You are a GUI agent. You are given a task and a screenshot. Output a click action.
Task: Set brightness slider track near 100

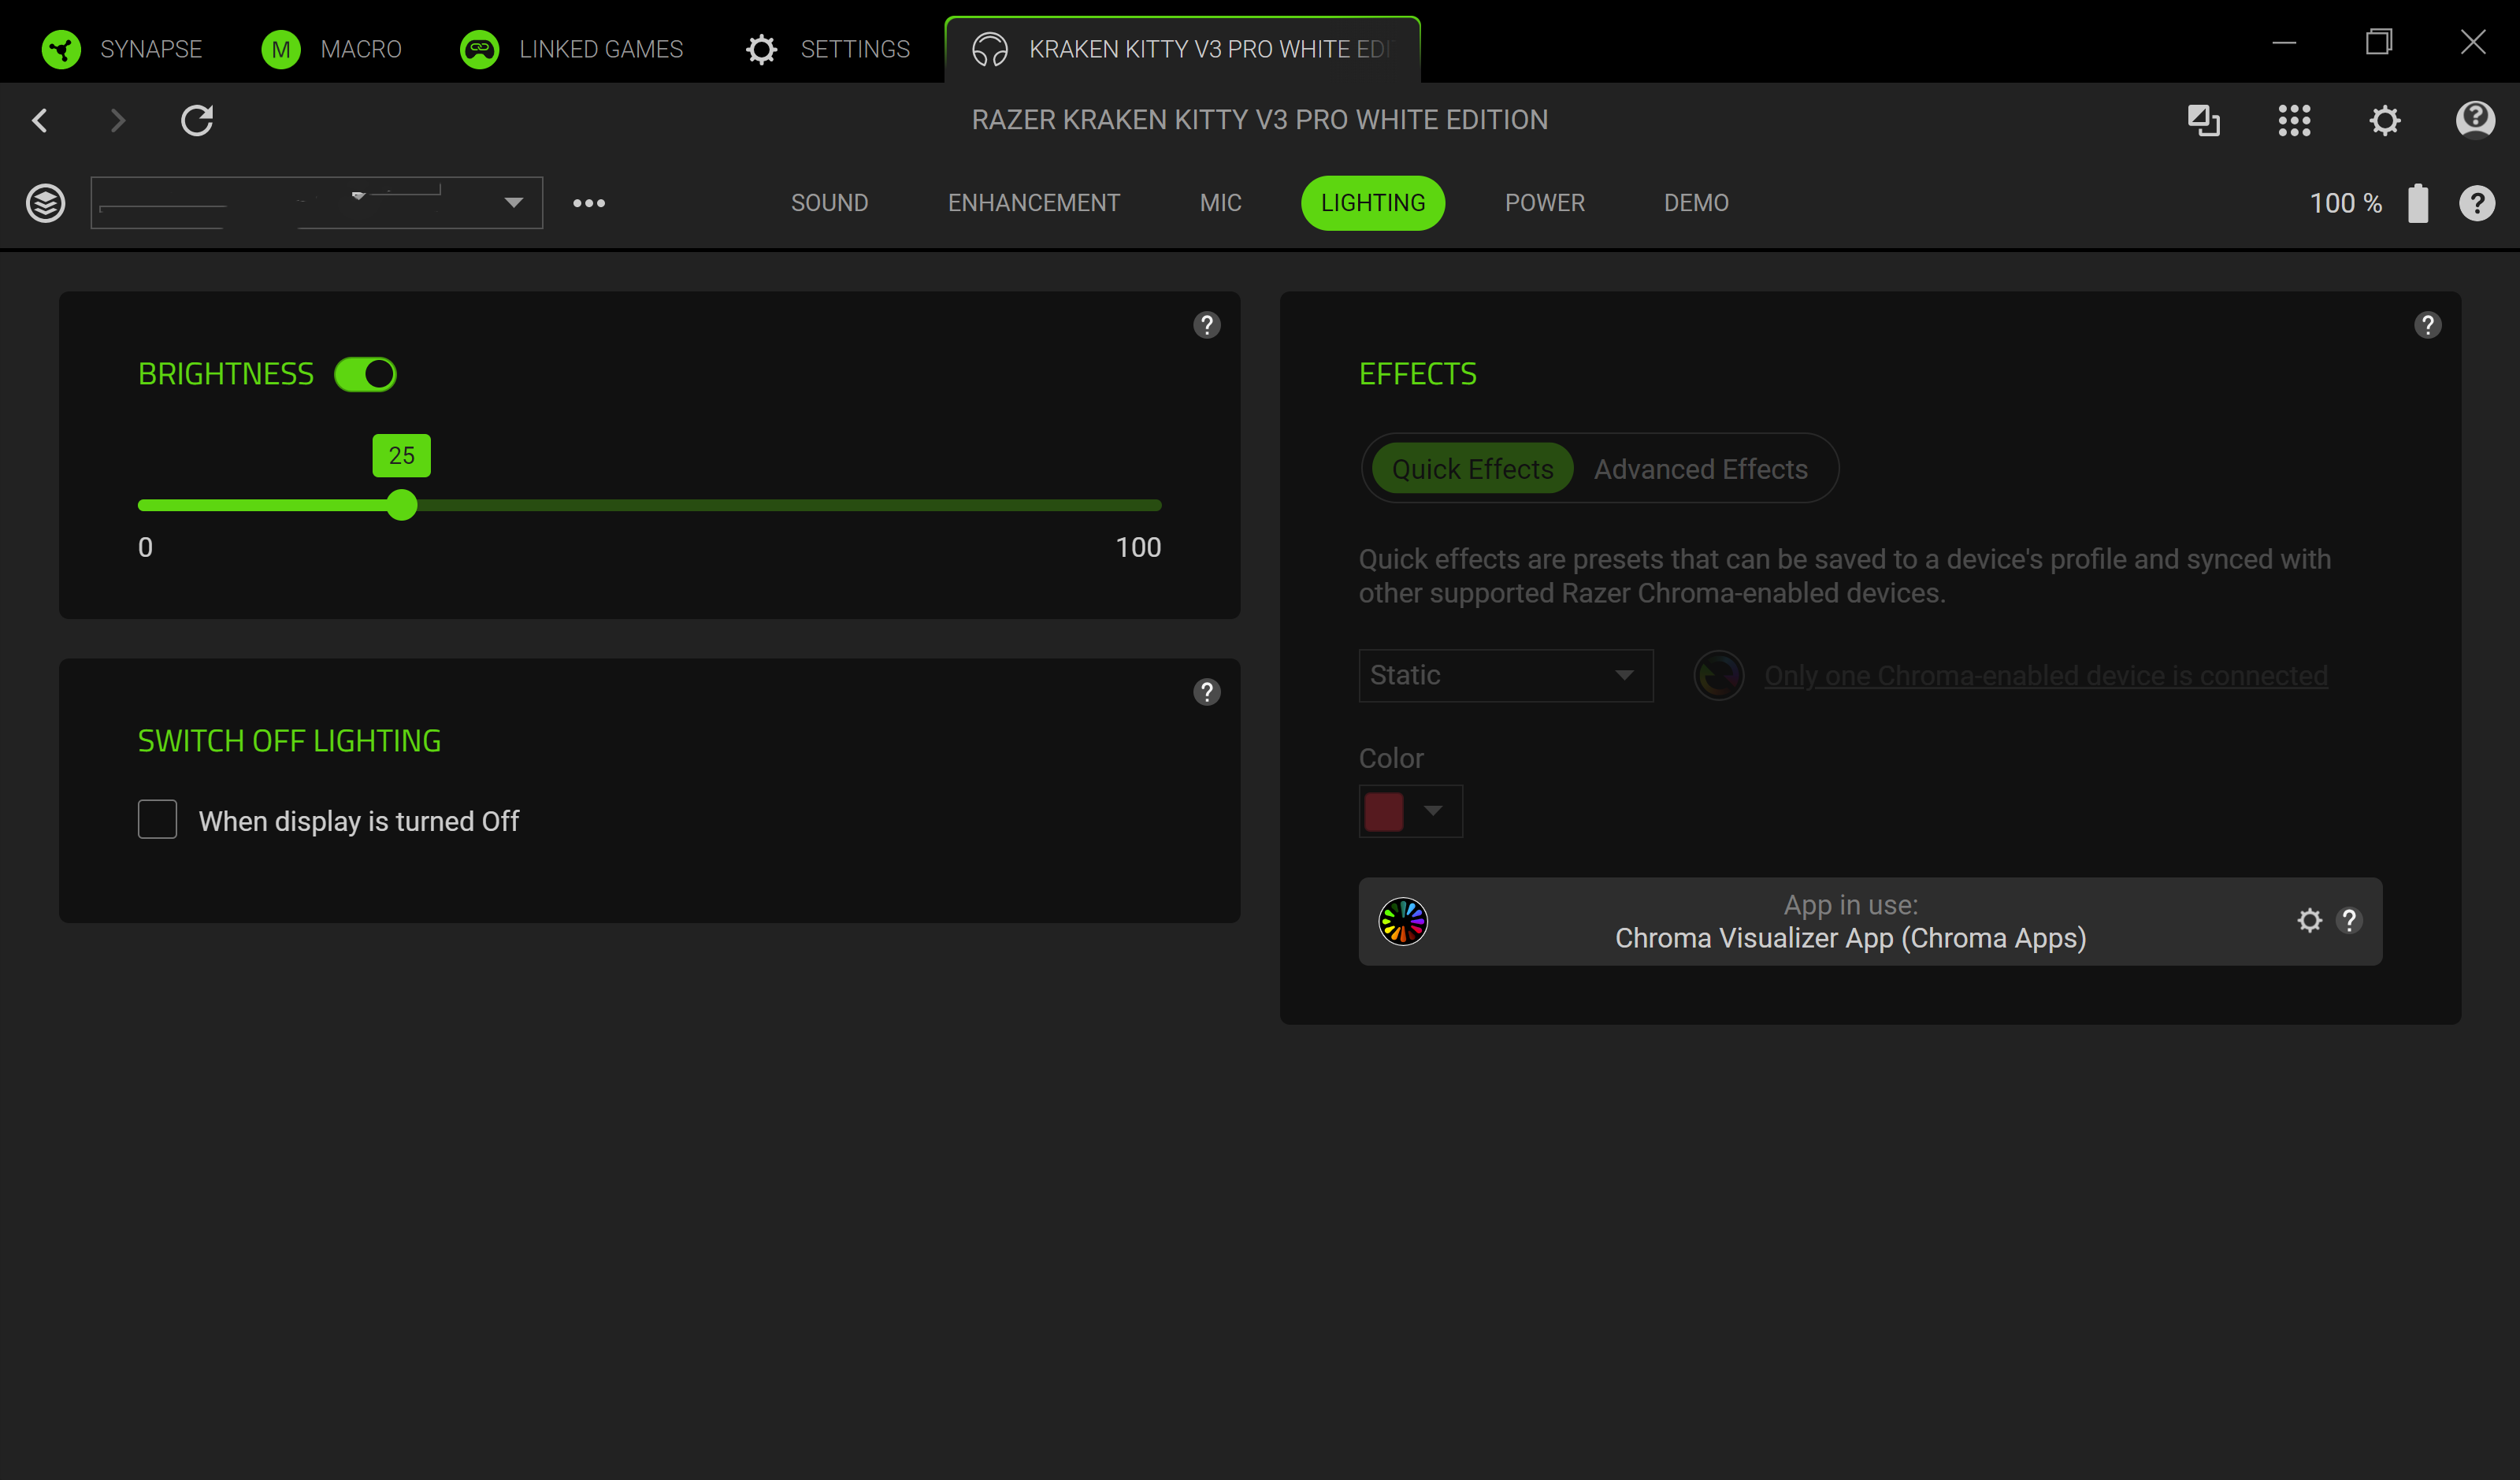(1155, 505)
